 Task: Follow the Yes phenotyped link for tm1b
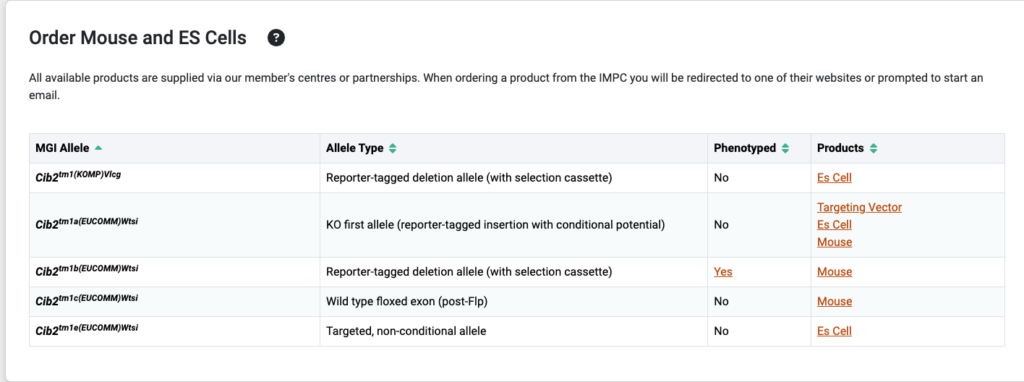pyautogui.click(x=723, y=272)
